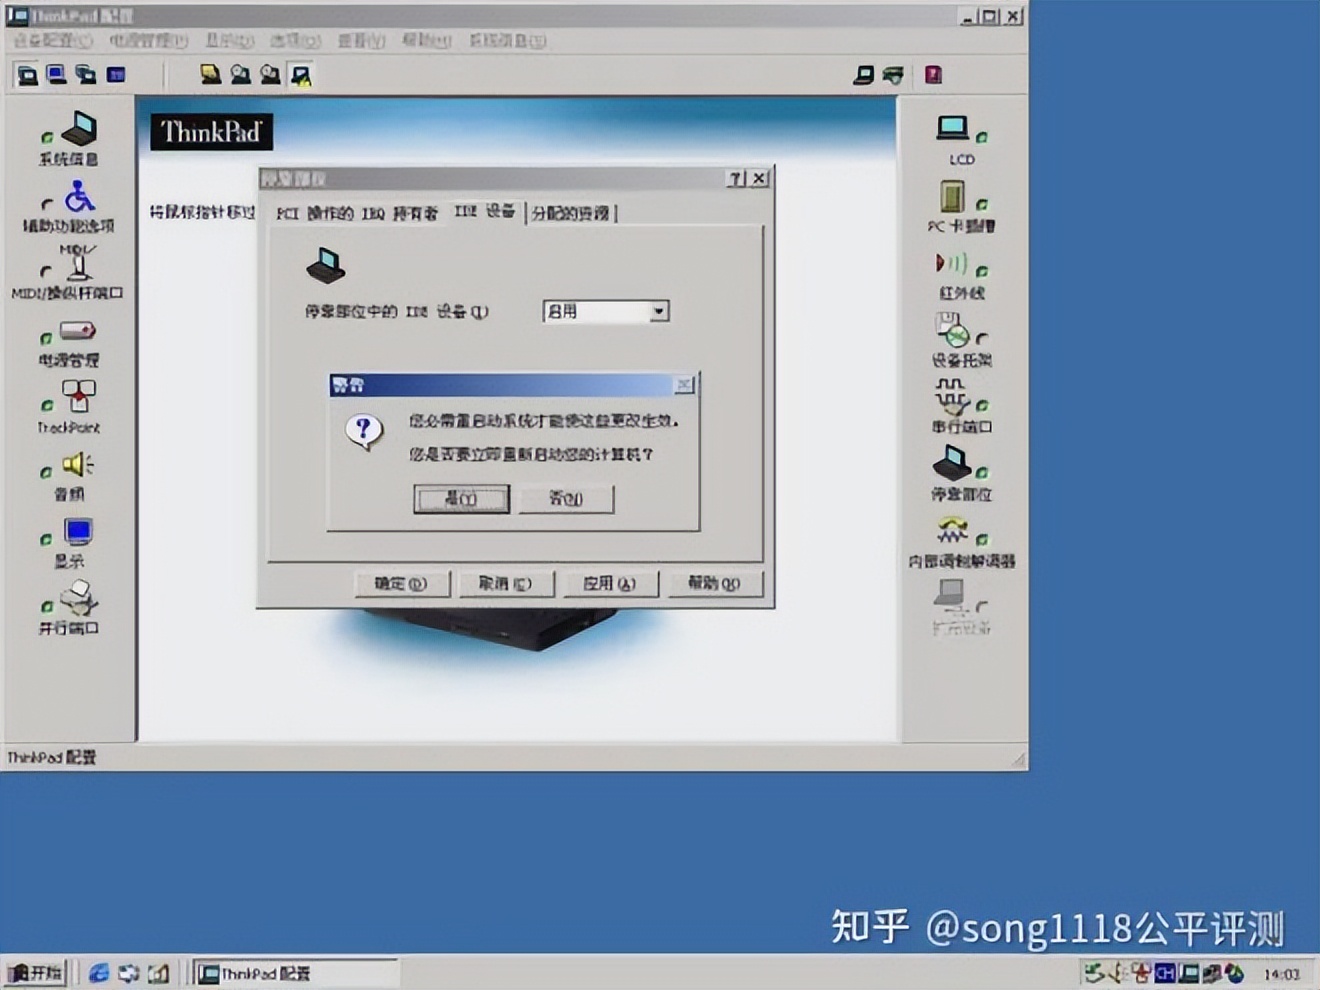
Task: Click the green card icon in toolbar
Action: tap(893, 75)
